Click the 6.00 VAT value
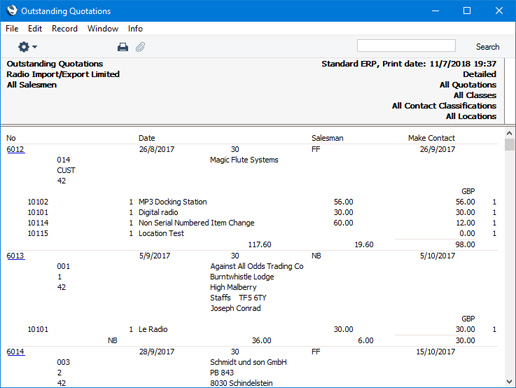This screenshot has height=388, width=516. [366, 340]
